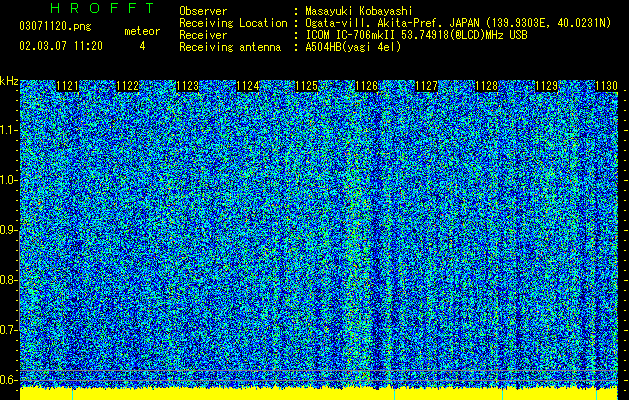
Task: Select receiver text ICOM IC-706mkII
Action: [x=353, y=35]
